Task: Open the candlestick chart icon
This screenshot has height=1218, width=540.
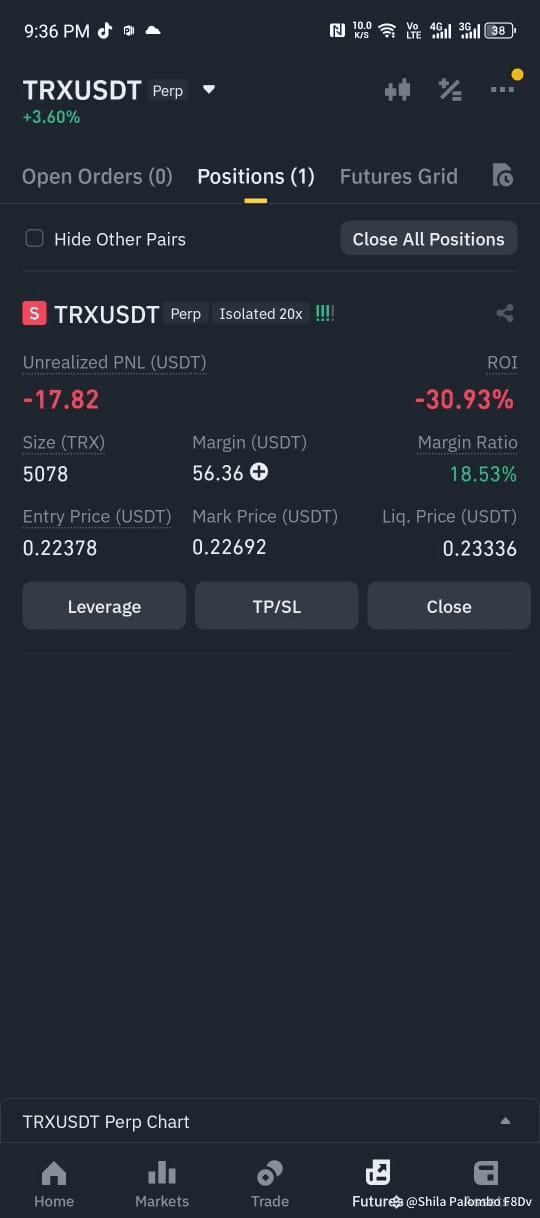Action: point(397,90)
